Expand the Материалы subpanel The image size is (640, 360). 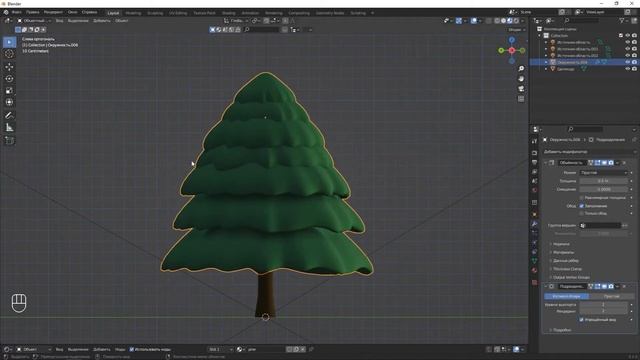coord(563,252)
